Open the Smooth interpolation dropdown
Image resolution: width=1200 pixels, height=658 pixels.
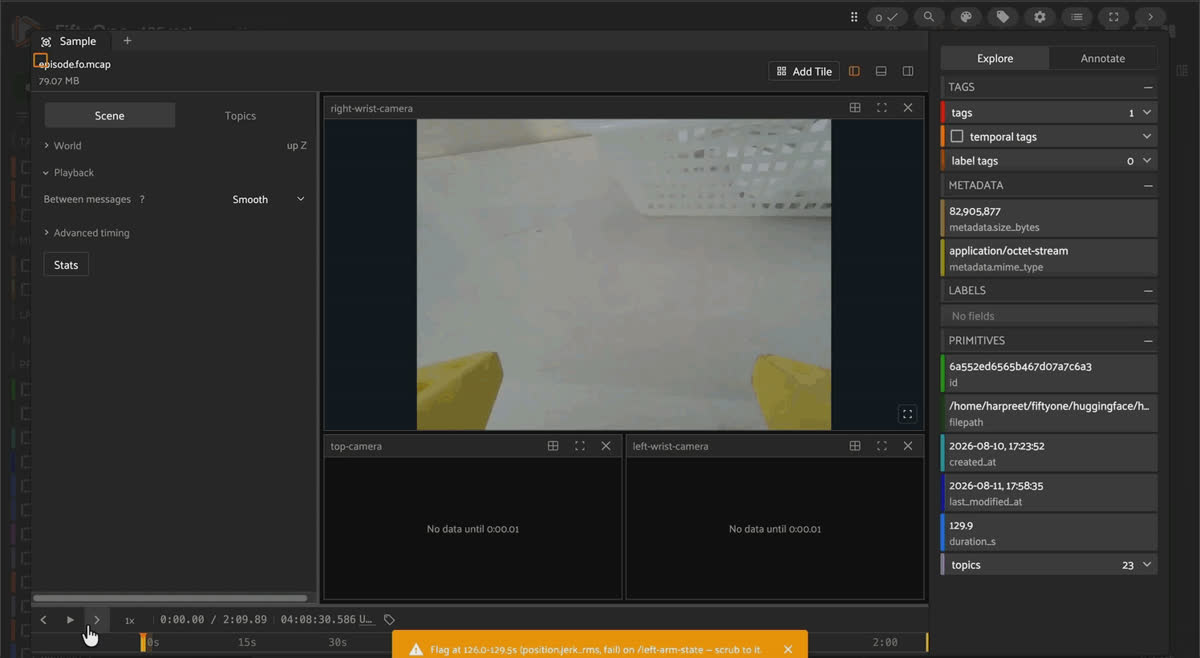pyautogui.click(x=268, y=200)
